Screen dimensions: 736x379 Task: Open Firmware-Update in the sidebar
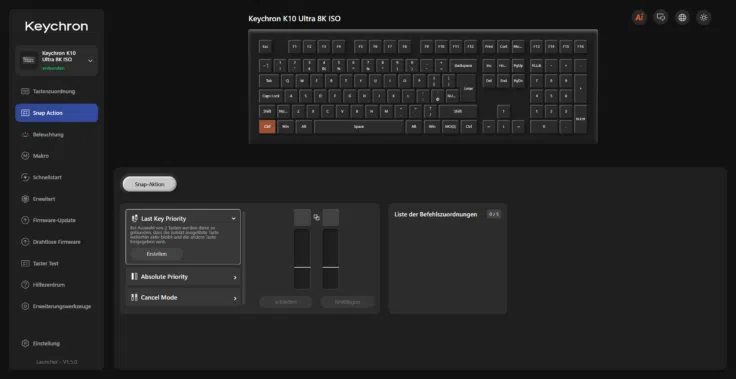56,220
